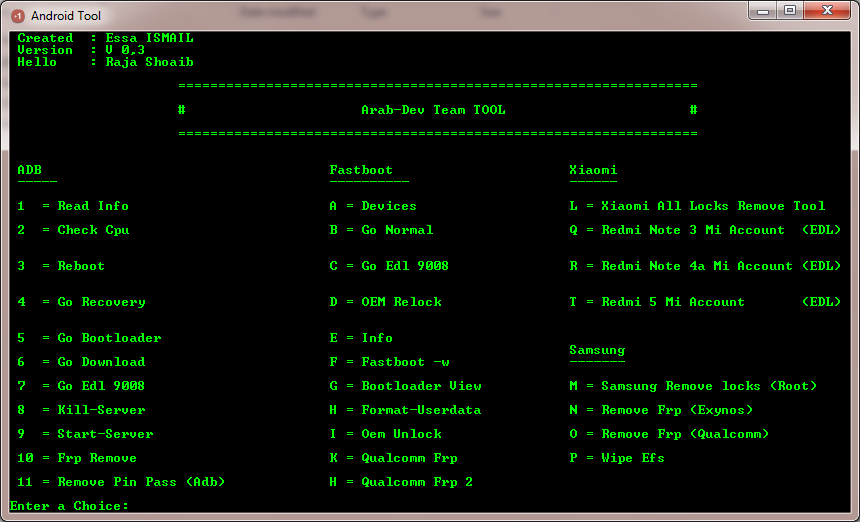Click the 'P = Wipe Efs' entry
Screen dimensions: 860x522
[x=617, y=458]
